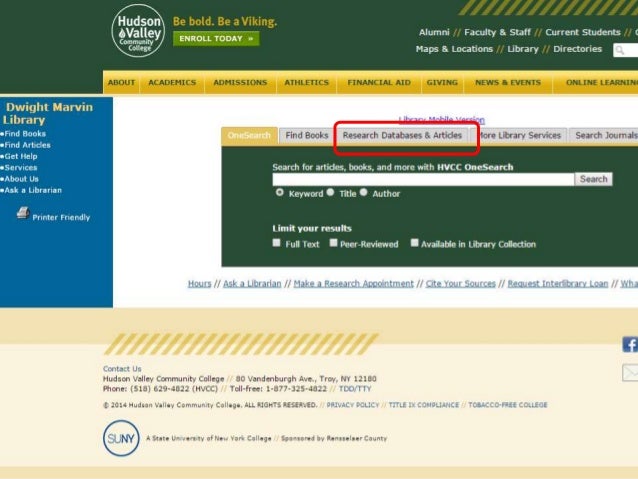Open Ask a Librarian link below search
Image resolution: width=638 pixels, height=479 pixels.
click(x=252, y=284)
